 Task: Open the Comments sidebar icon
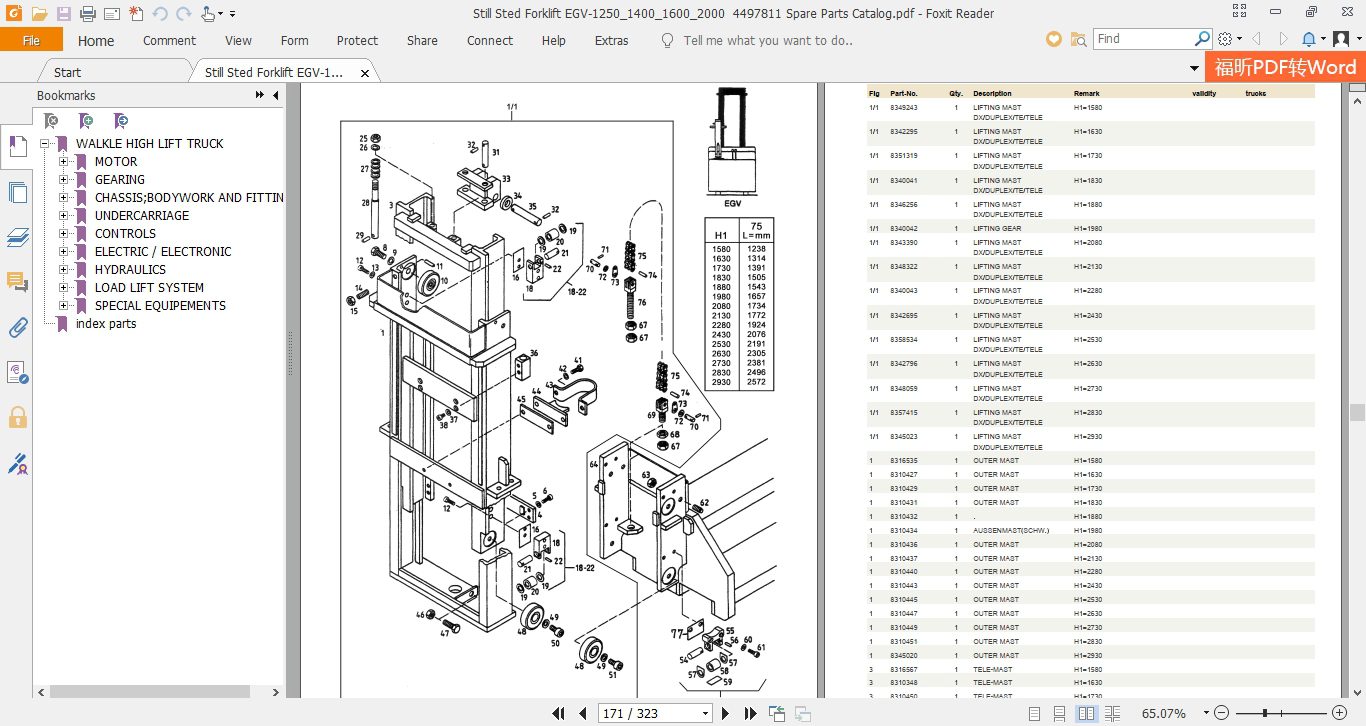(x=17, y=282)
